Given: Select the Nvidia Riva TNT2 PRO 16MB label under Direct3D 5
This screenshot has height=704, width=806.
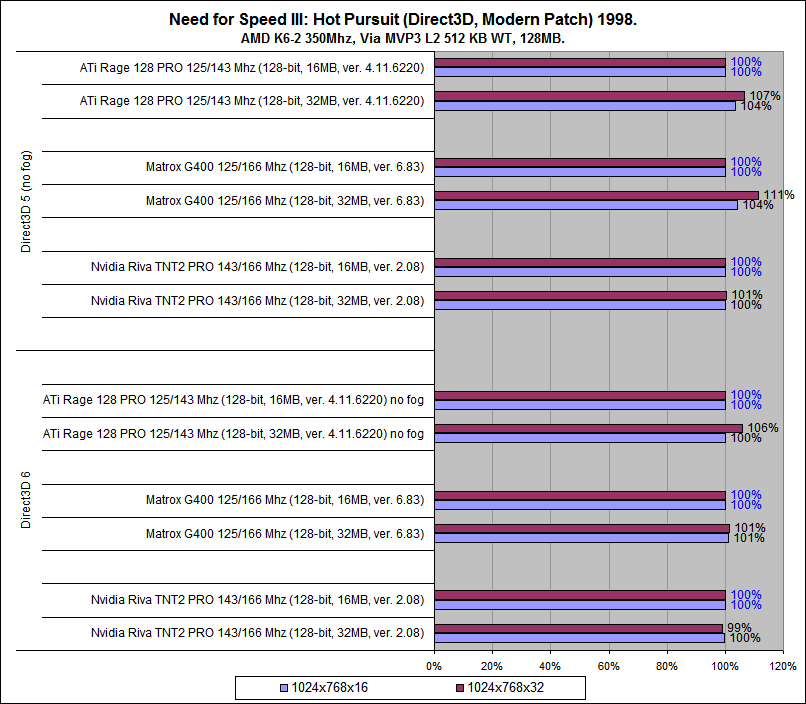Looking at the screenshot, I should coord(258,267).
